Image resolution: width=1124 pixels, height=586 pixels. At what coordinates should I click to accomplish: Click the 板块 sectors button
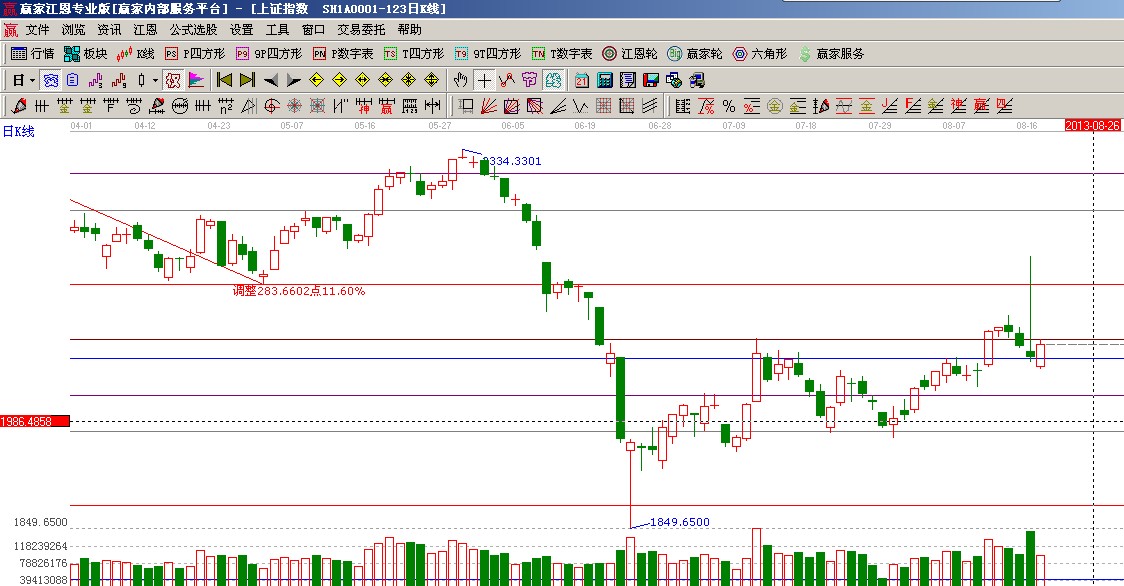(86, 54)
